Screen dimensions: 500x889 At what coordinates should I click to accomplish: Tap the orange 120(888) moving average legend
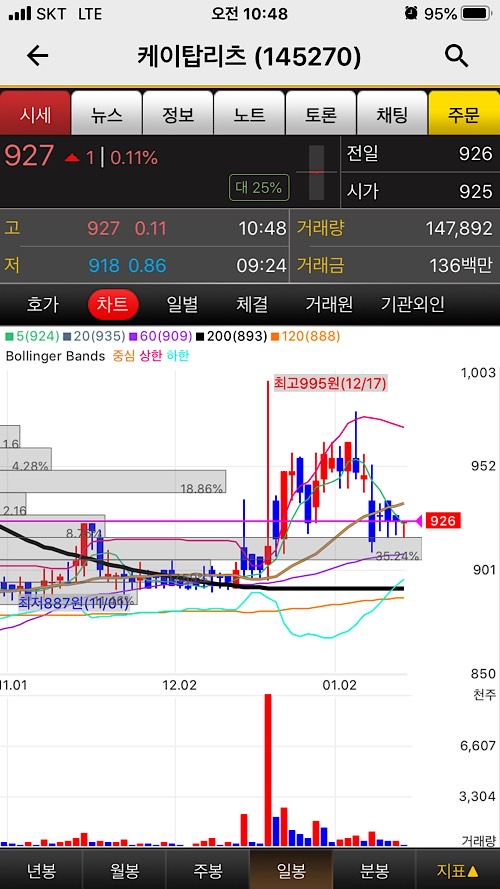(x=306, y=337)
